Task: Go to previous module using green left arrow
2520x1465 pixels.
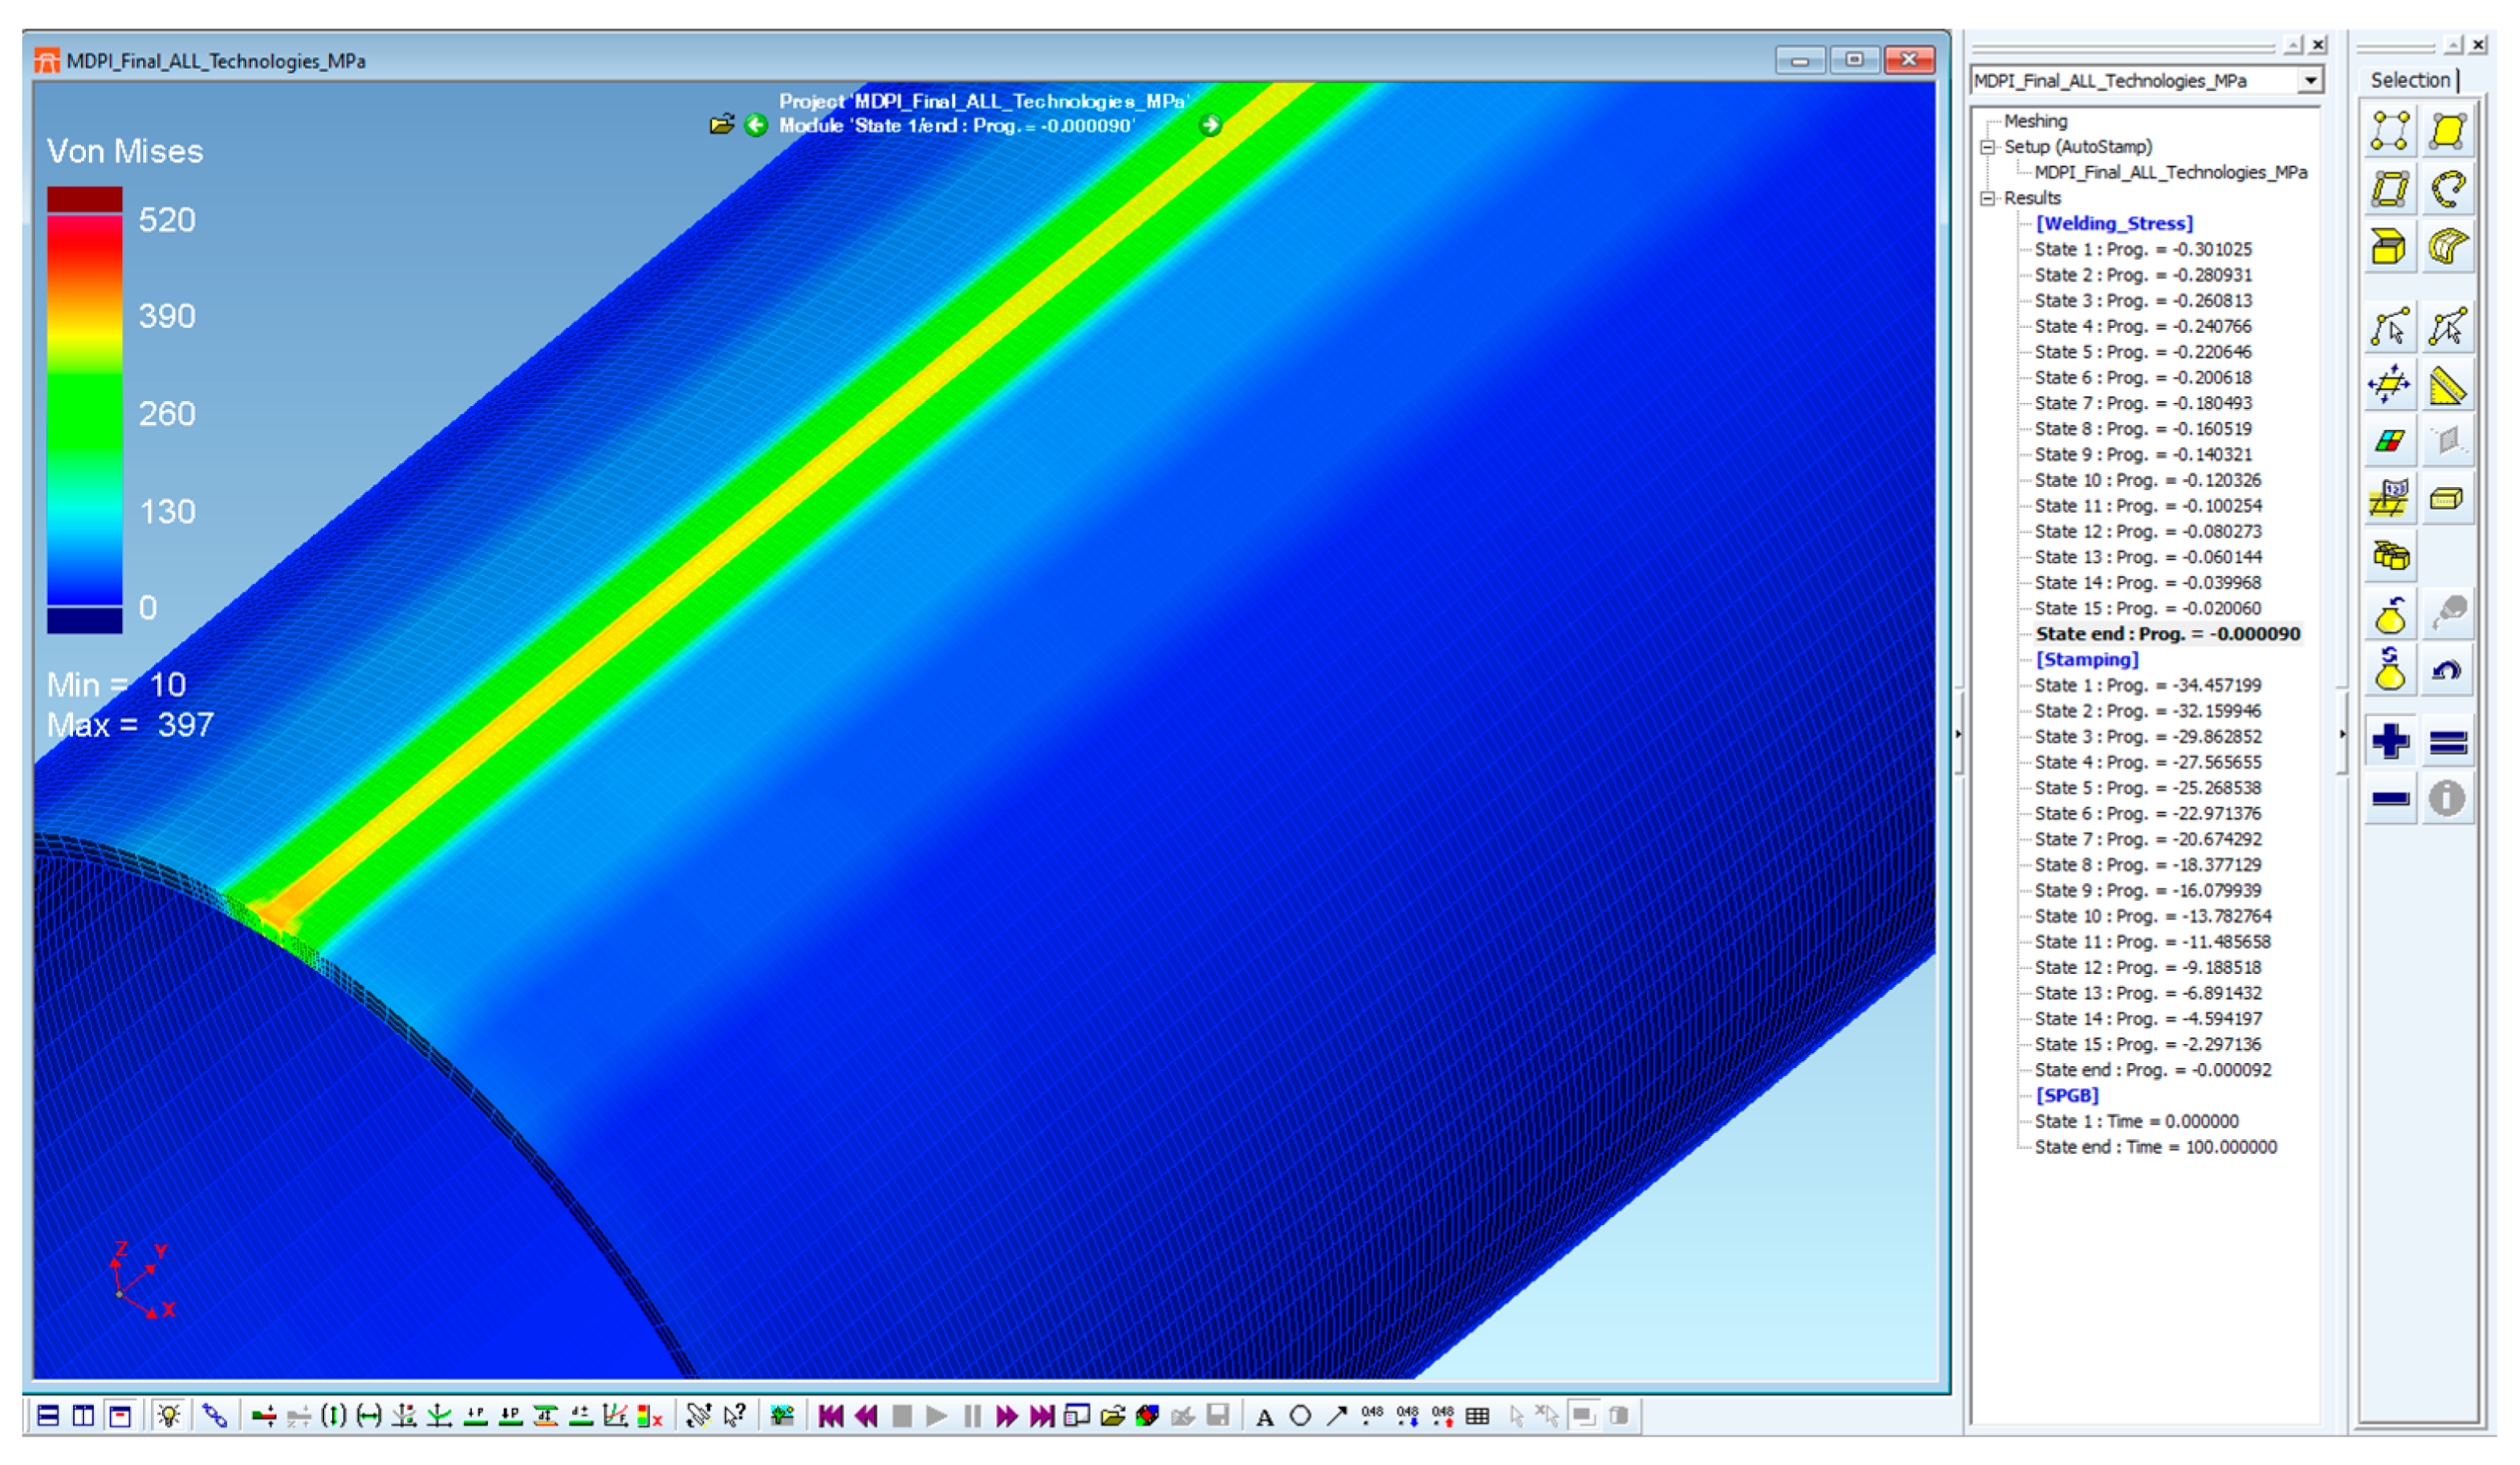Action: tap(756, 125)
